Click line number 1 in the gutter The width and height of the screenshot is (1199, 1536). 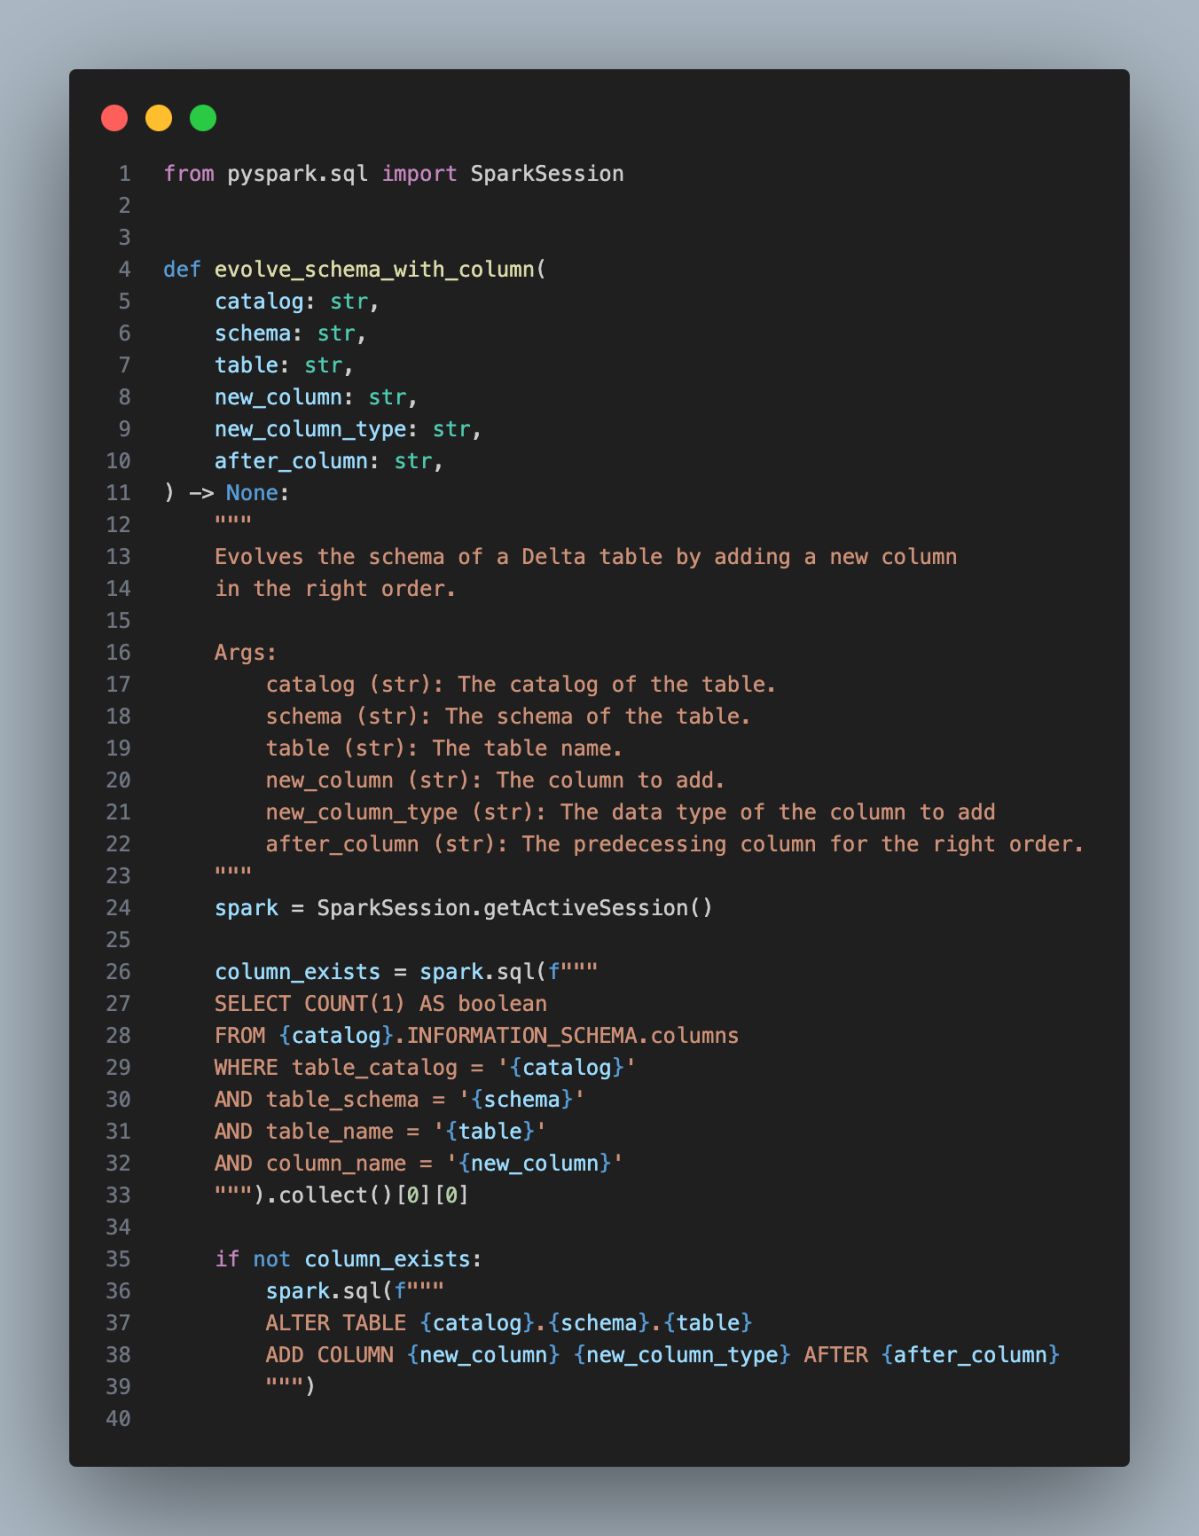pos(125,174)
